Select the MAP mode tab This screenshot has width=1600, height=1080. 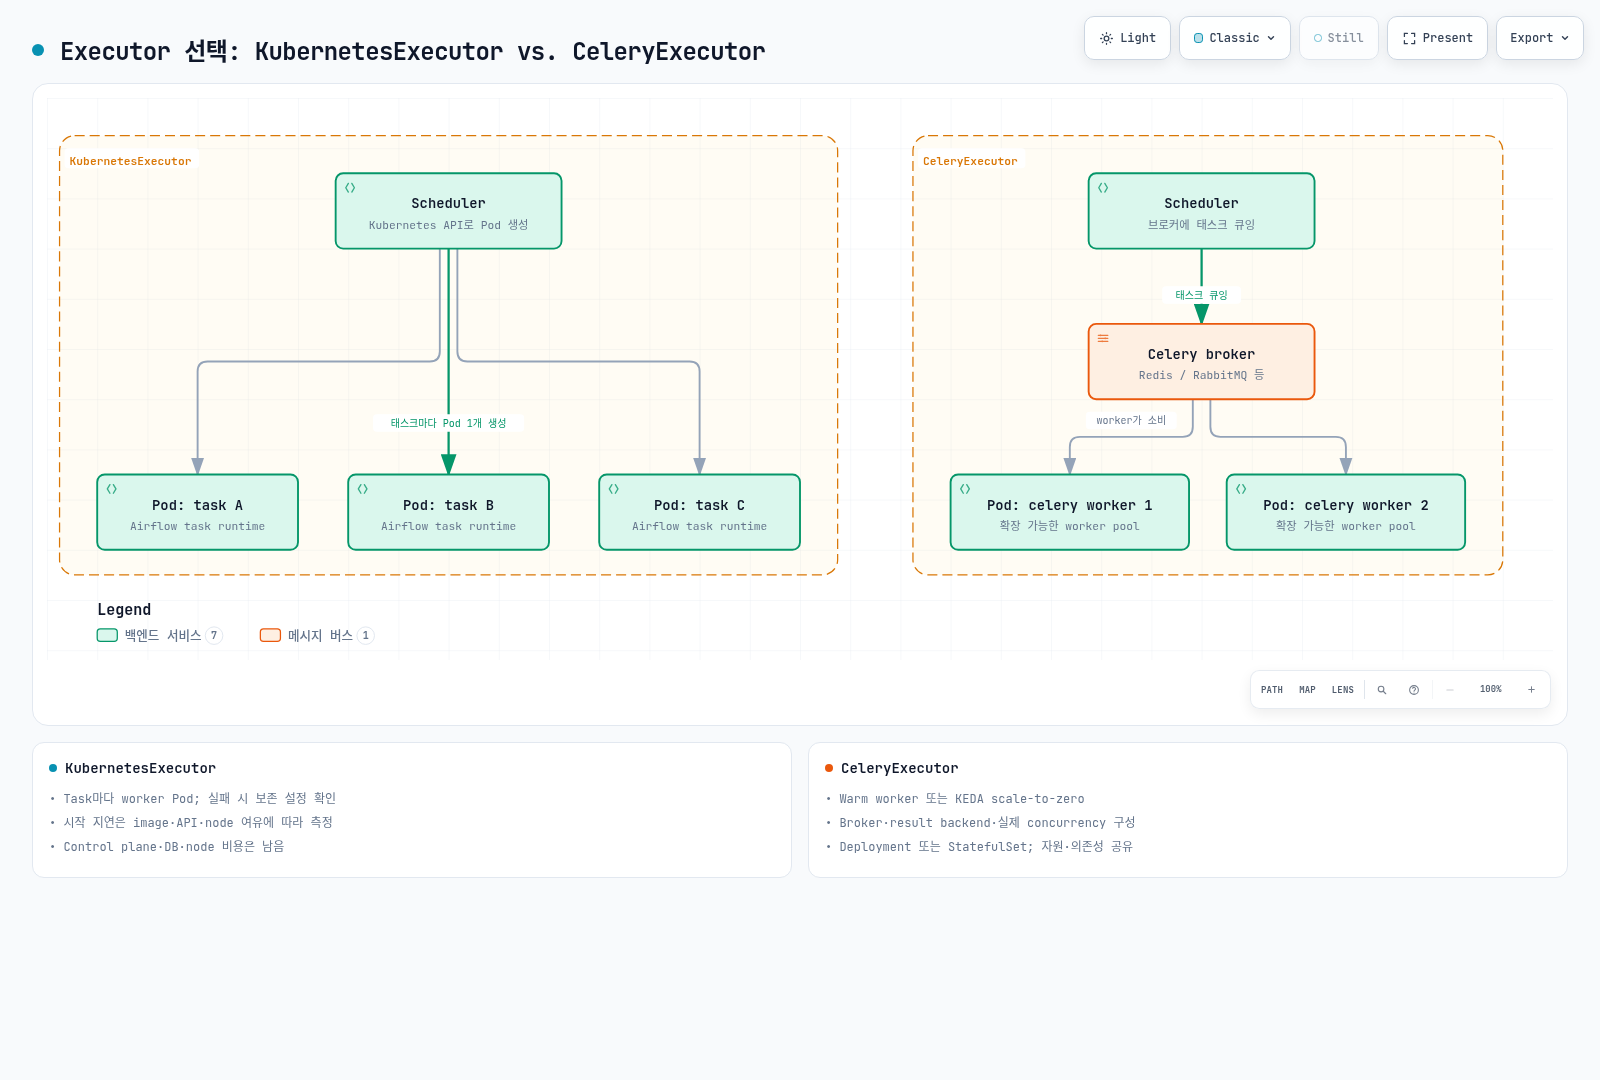click(1307, 690)
